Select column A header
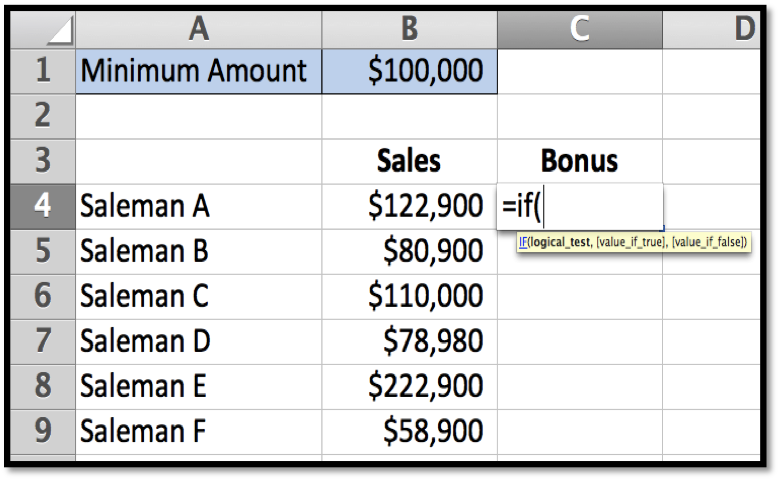Image resolution: width=780 pixels, height=481 pixels. 198,30
